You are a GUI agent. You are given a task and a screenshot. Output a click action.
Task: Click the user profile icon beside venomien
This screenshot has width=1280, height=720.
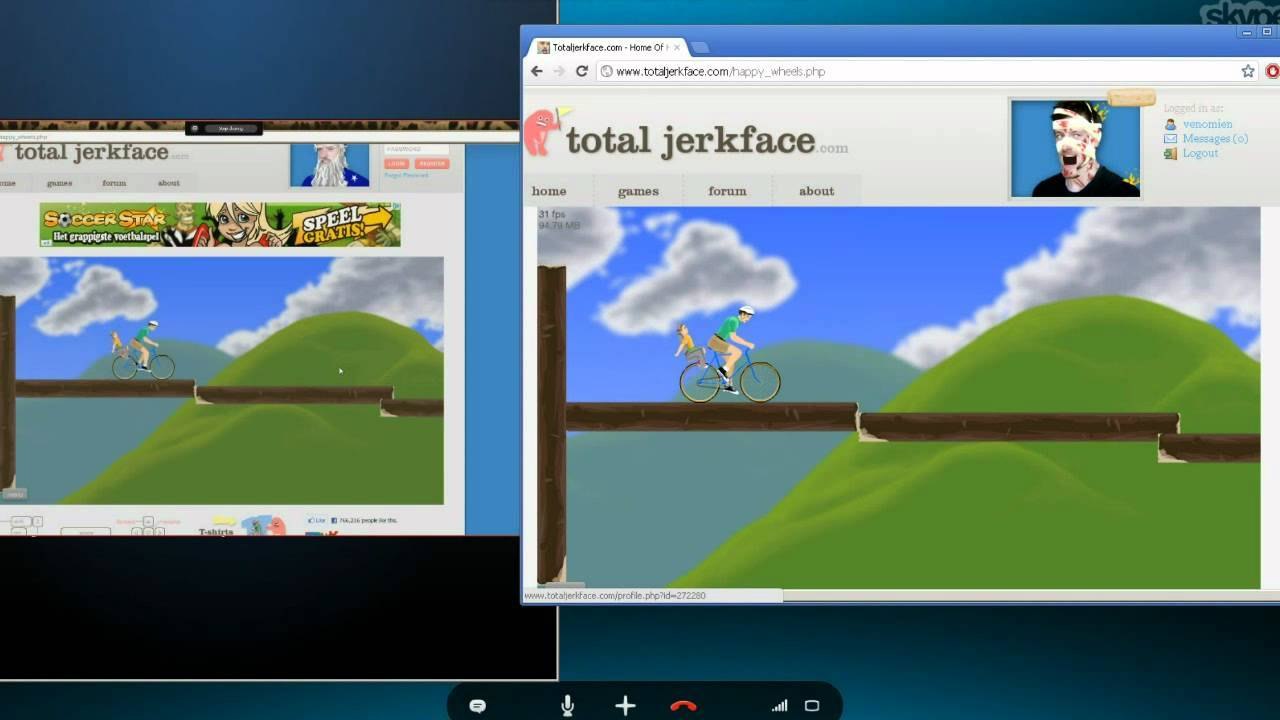(1170, 124)
